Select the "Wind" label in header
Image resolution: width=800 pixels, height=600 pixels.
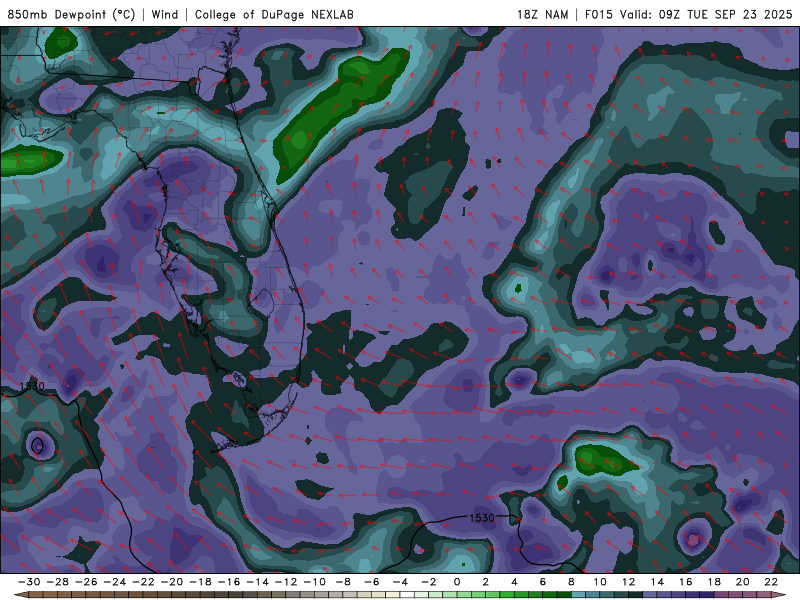point(165,14)
